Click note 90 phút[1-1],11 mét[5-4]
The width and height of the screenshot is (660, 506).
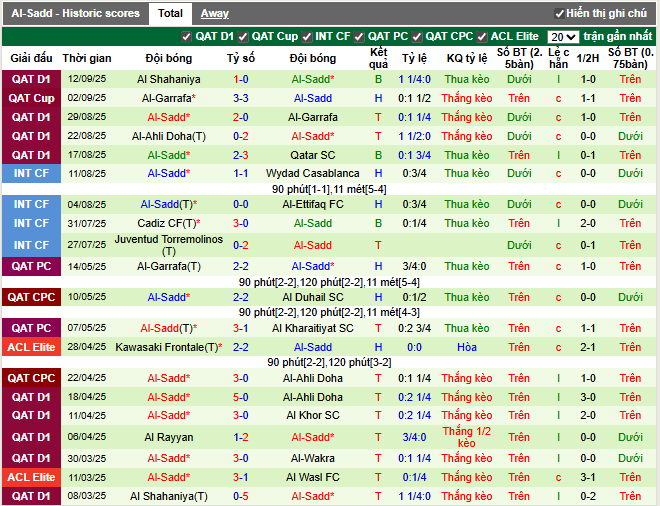[x=329, y=189]
